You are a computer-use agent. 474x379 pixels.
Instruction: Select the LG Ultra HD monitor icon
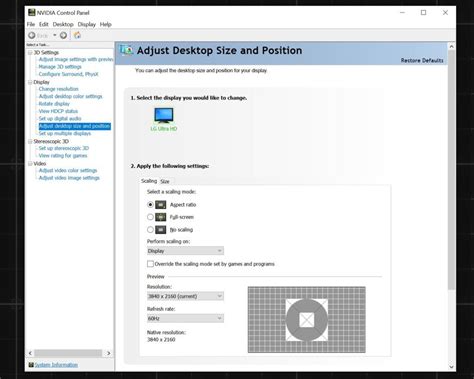tap(164, 115)
